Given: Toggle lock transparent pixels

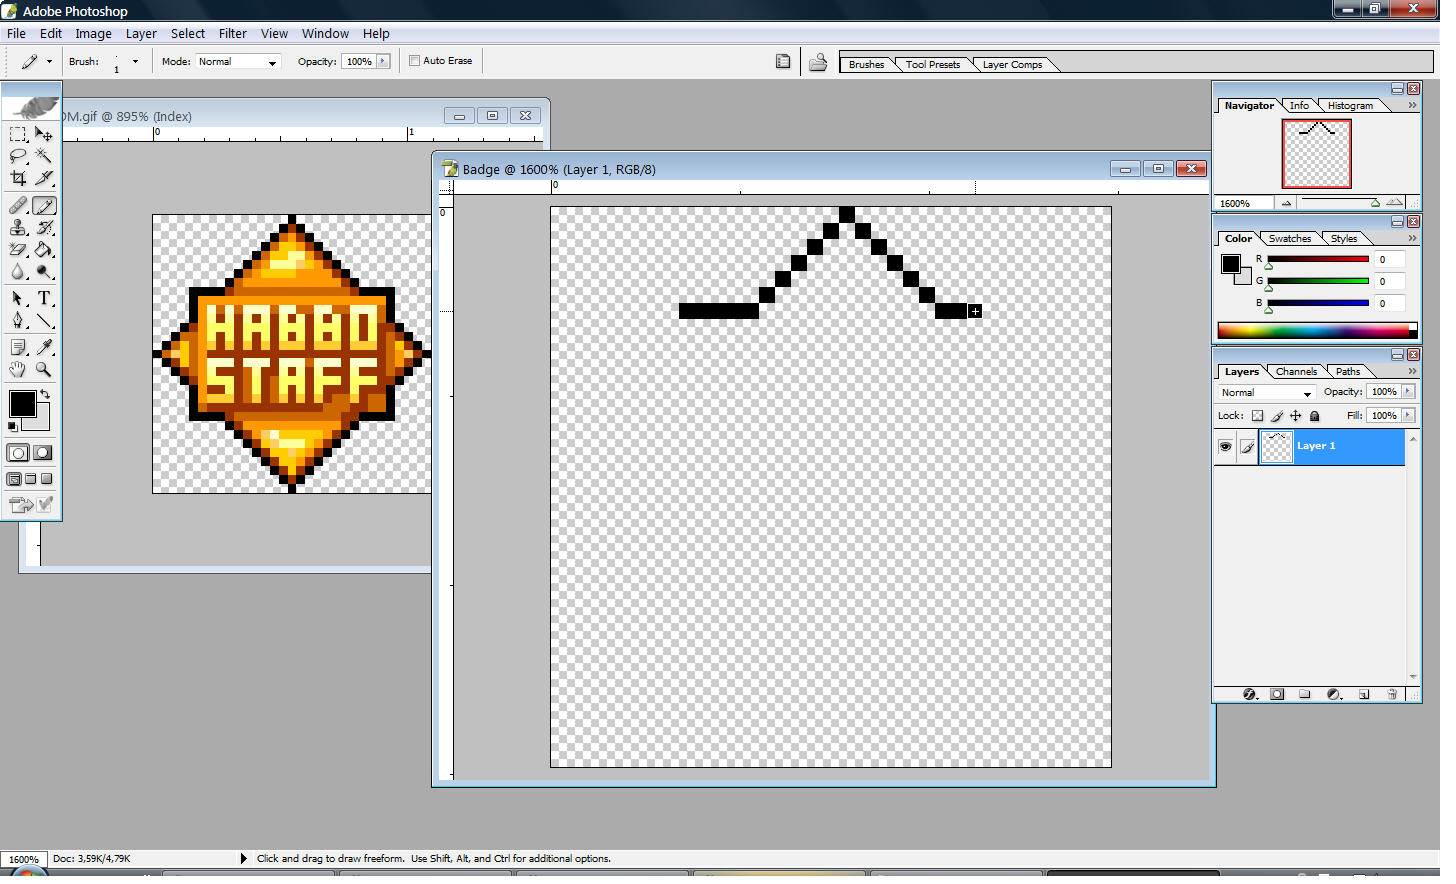Looking at the screenshot, I should click(x=1258, y=416).
